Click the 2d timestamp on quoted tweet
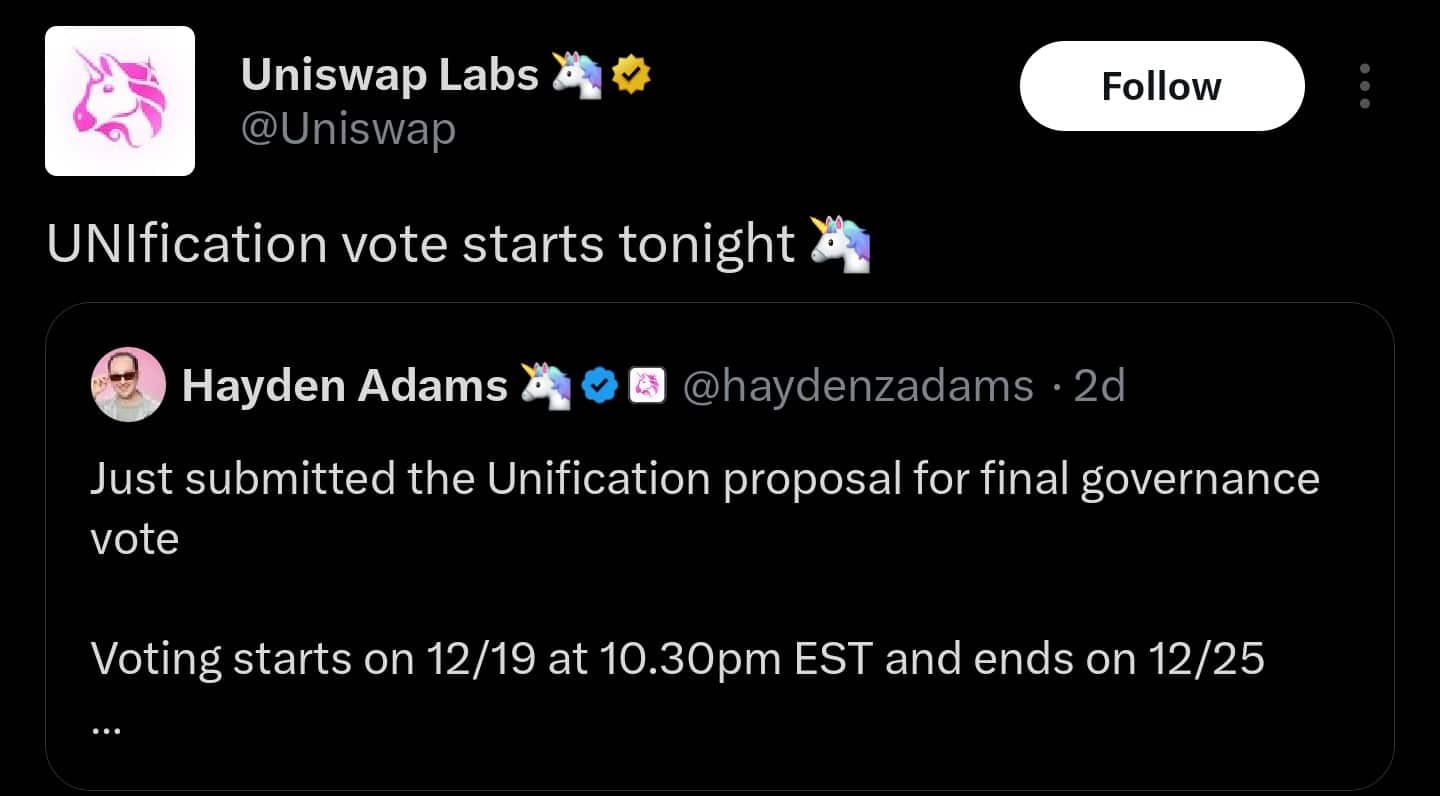 click(1099, 385)
